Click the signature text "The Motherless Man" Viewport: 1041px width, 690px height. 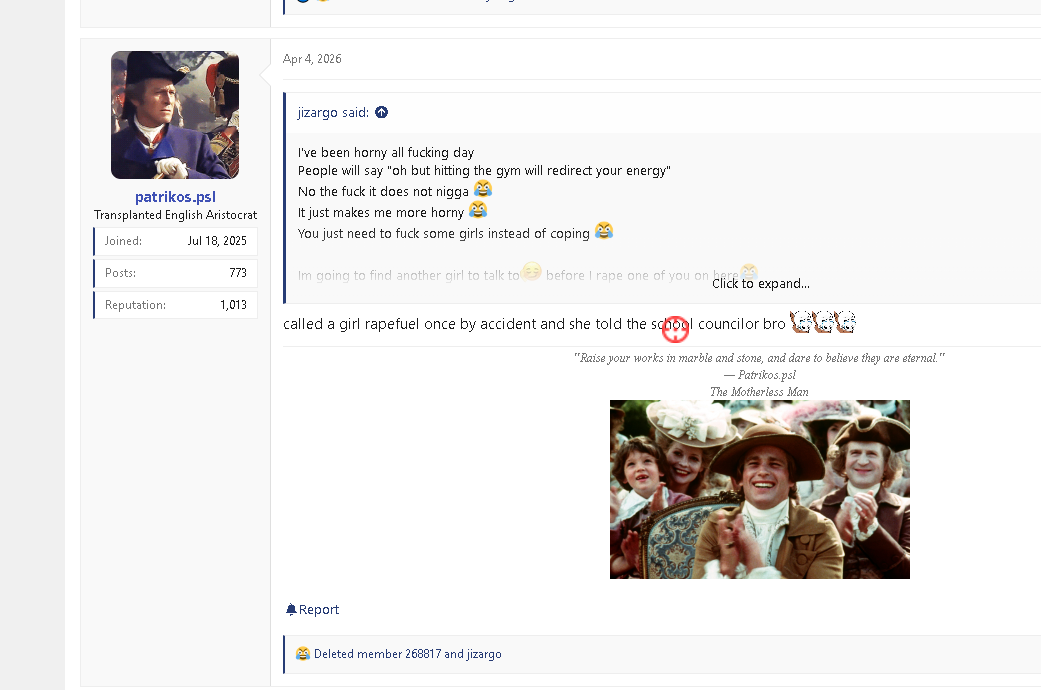pyautogui.click(x=760, y=392)
